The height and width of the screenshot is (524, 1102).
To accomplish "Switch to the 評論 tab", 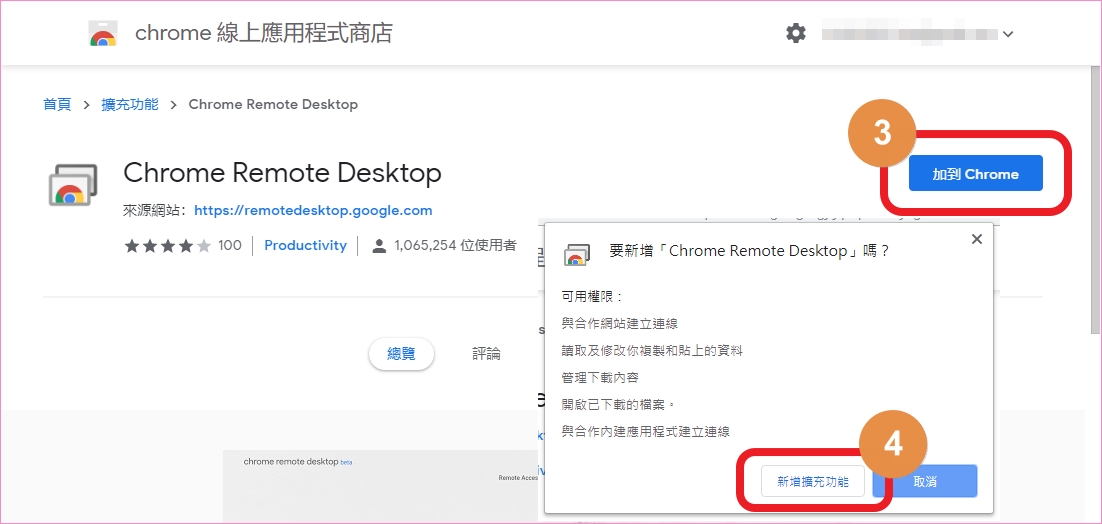I will (x=486, y=353).
